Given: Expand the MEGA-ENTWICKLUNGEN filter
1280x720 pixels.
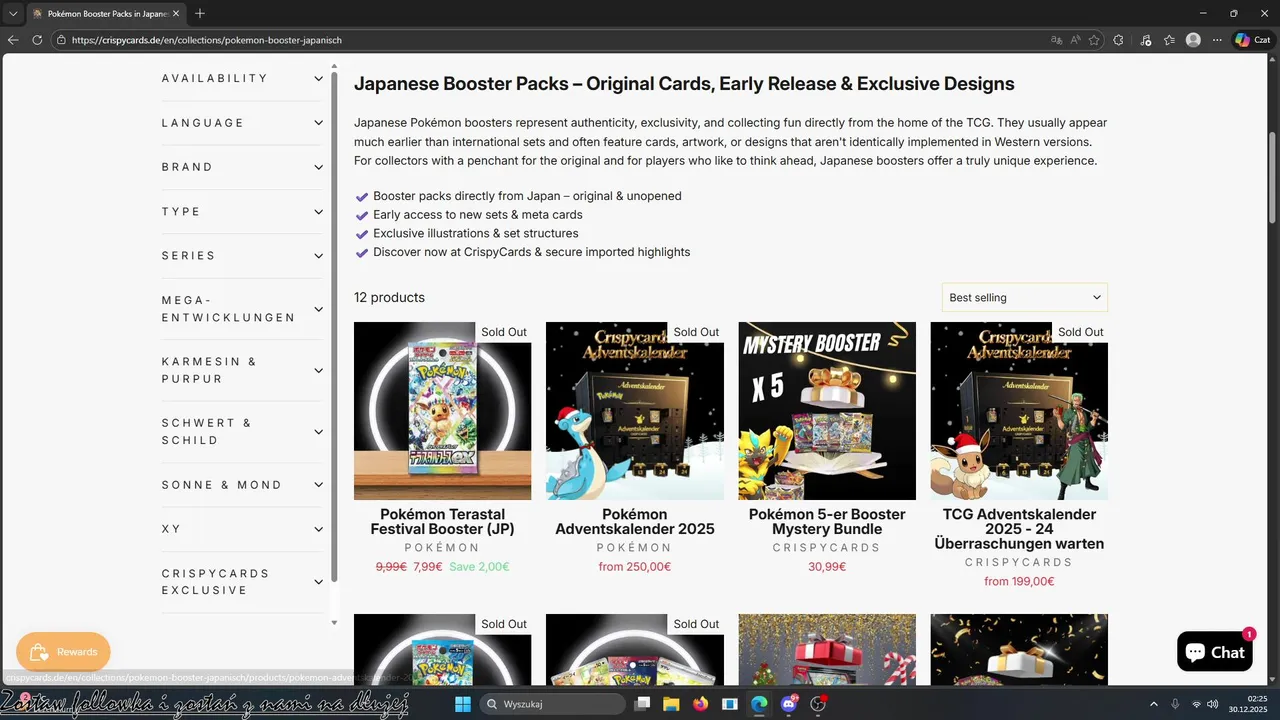Looking at the screenshot, I should tap(243, 309).
